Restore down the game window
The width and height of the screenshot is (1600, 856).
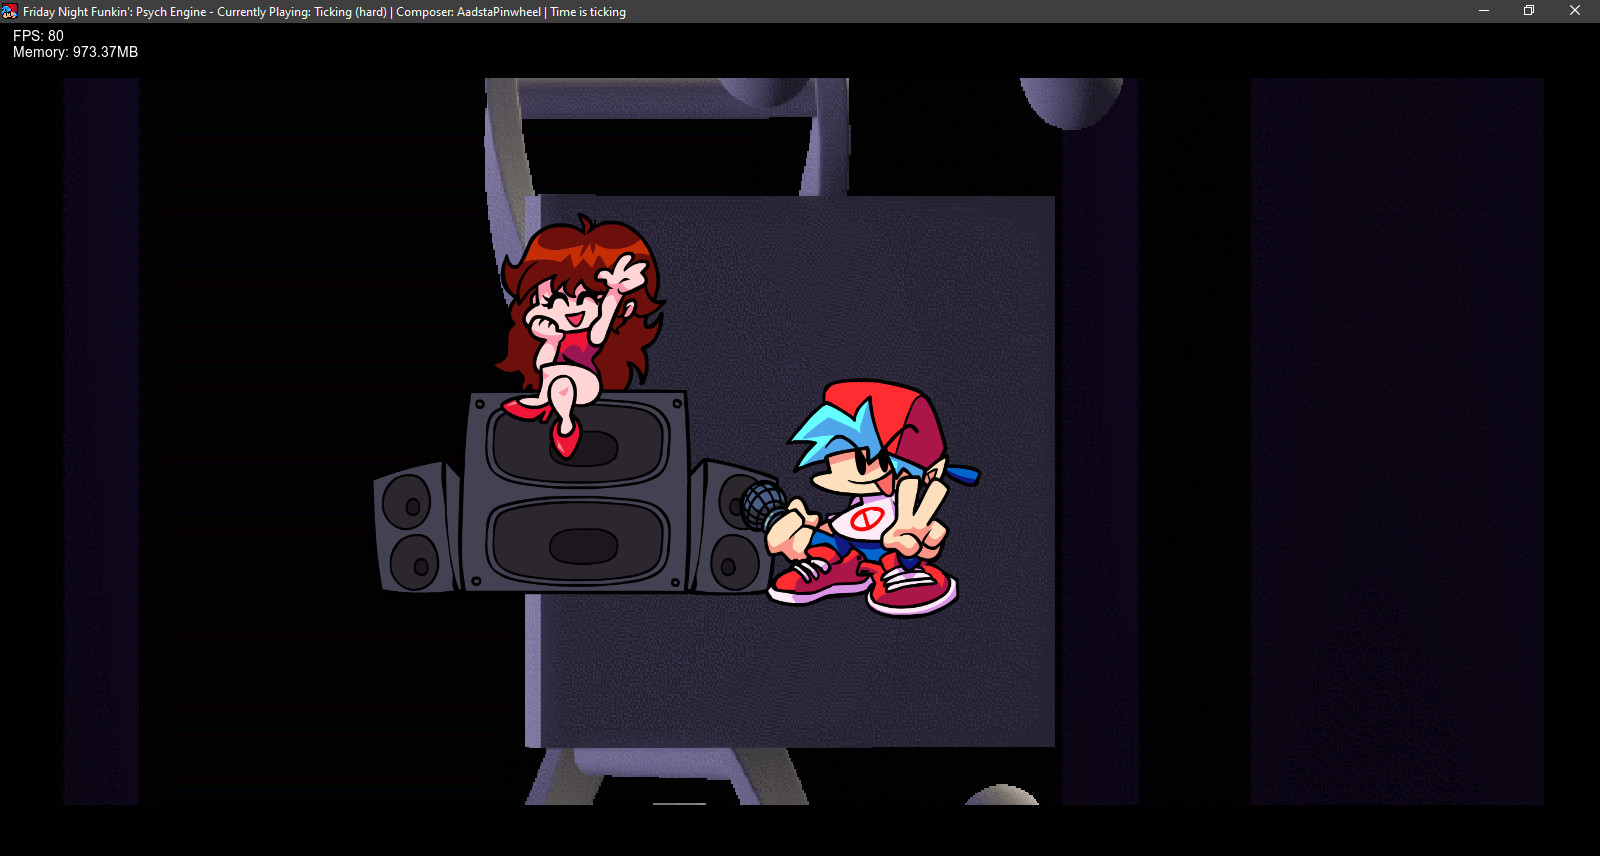click(1529, 11)
